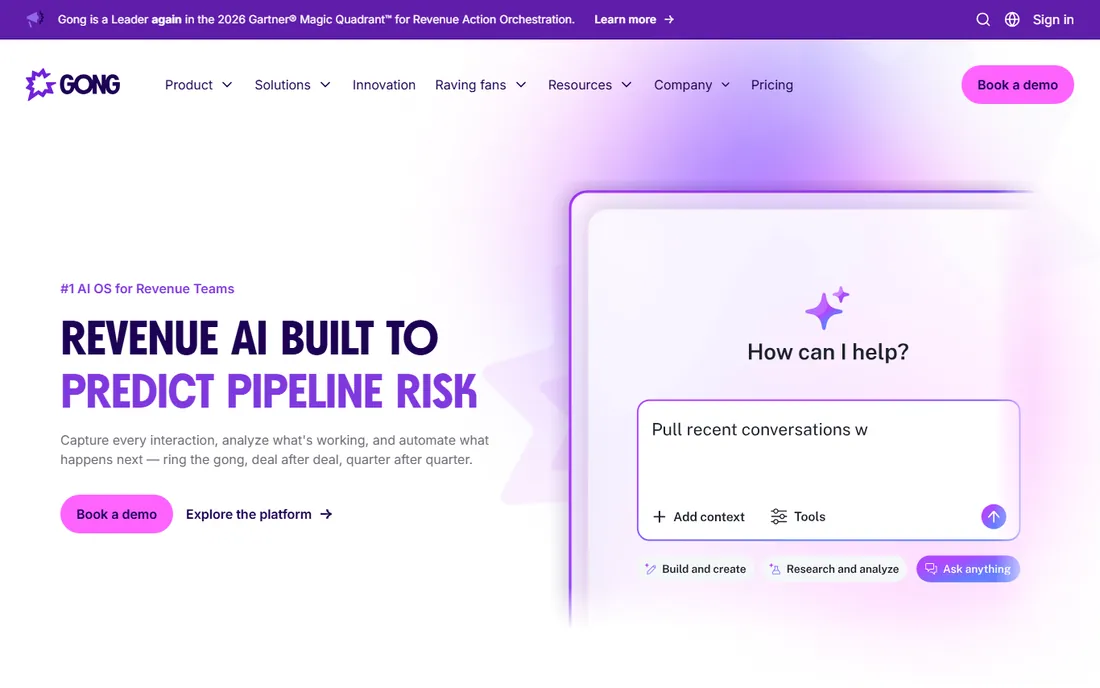1100x688 pixels.
Task: Click the flask icon on Research and analyze
Action: coord(774,569)
